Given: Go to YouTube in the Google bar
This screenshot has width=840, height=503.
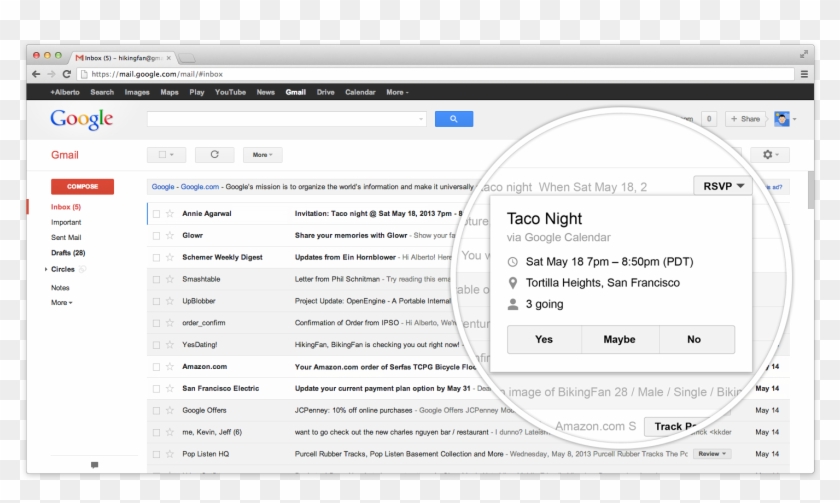Looking at the screenshot, I should coord(230,92).
